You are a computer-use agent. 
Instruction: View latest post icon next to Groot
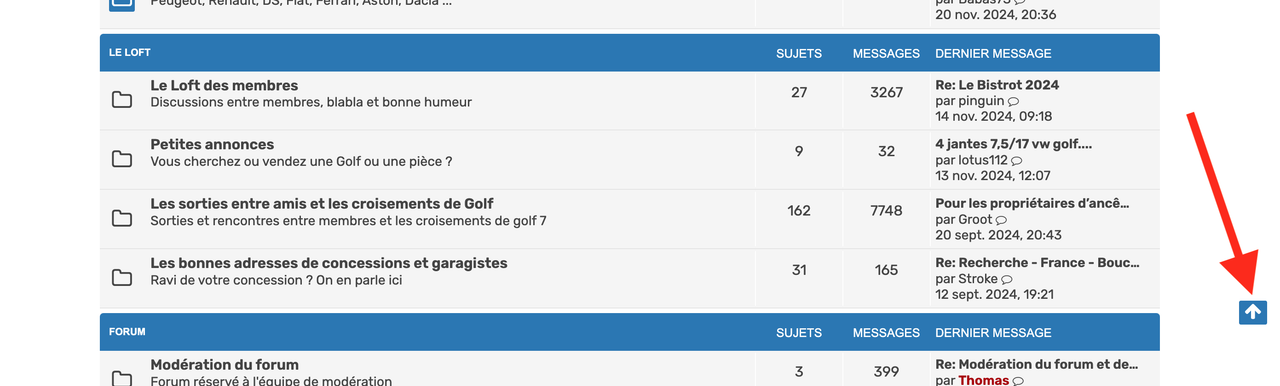pyautogui.click(x=1001, y=220)
